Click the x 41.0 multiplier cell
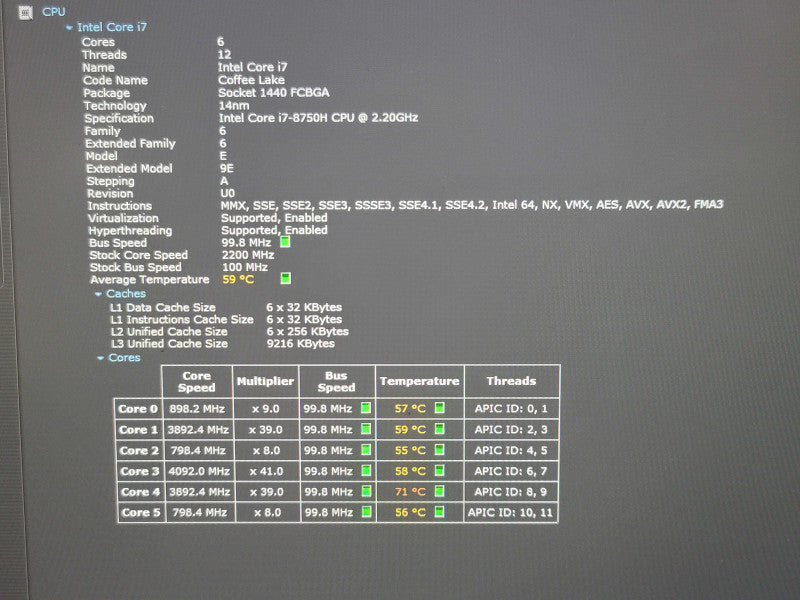The image size is (800, 600). pyautogui.click(x=266, y=471)
